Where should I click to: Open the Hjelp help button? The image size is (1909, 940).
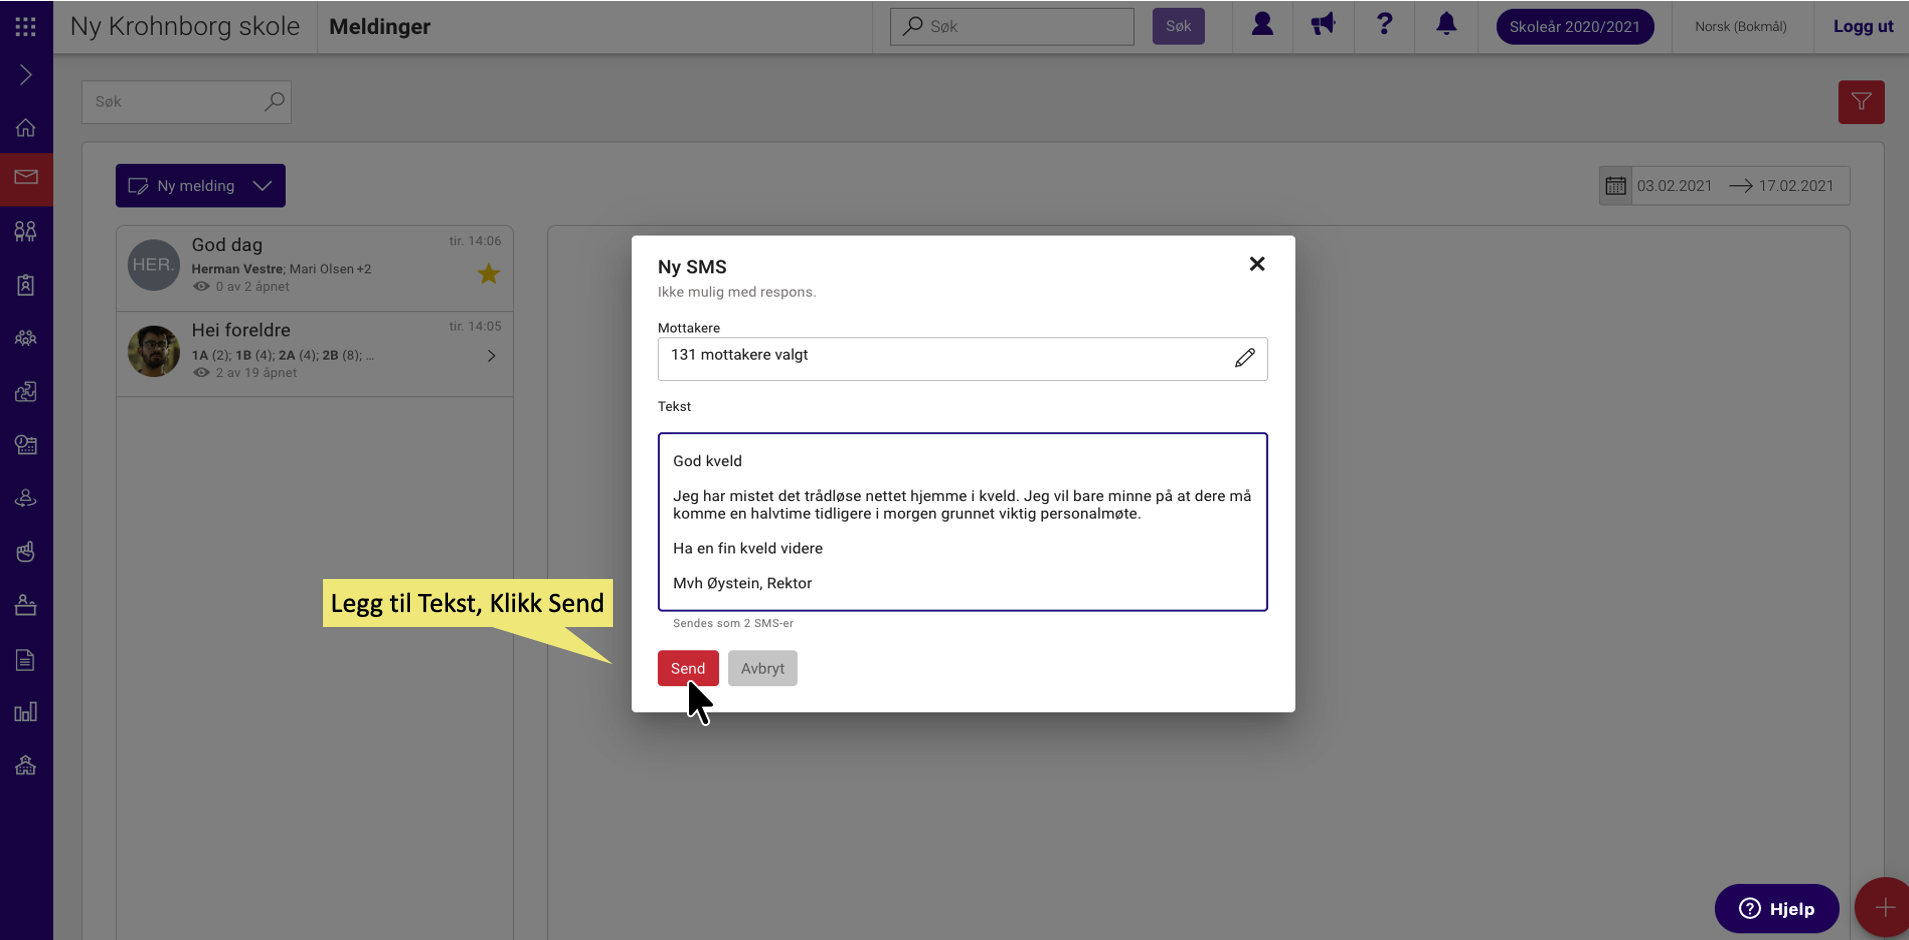point(1777,908)
